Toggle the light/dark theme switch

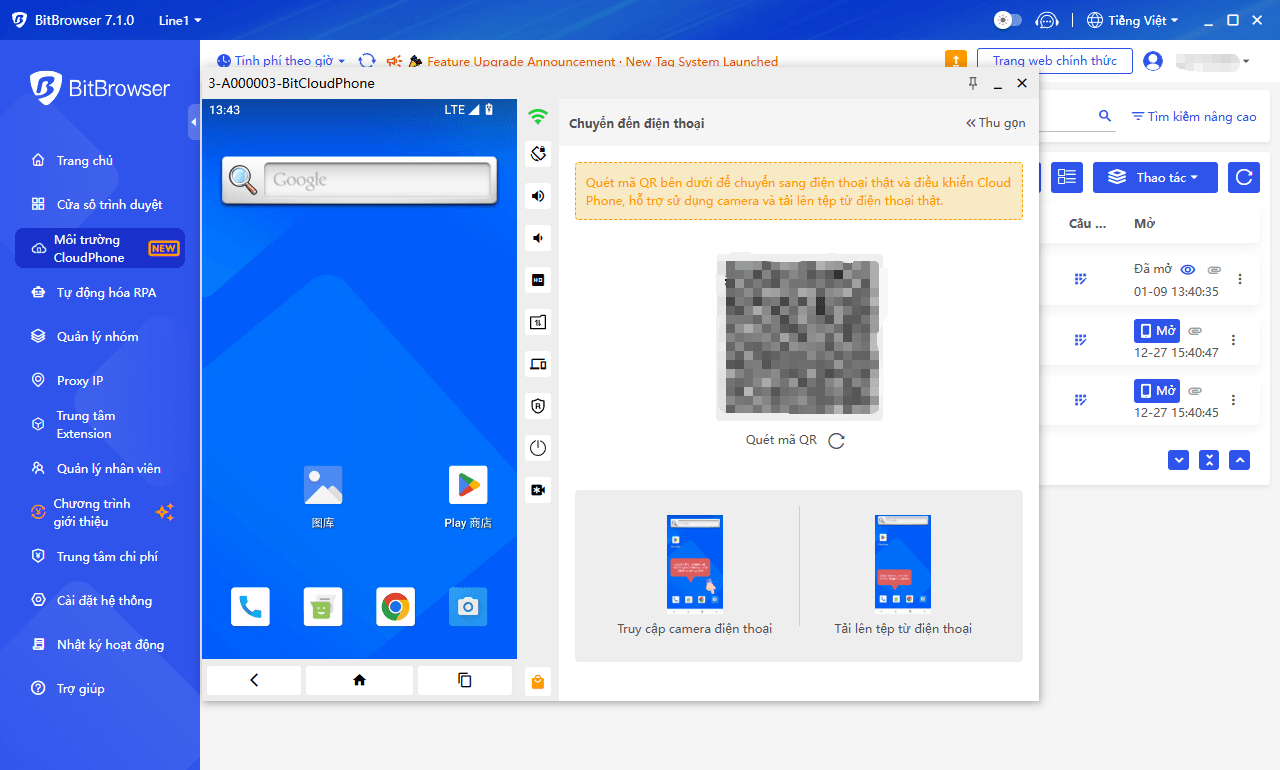(x=1007, y=20)
